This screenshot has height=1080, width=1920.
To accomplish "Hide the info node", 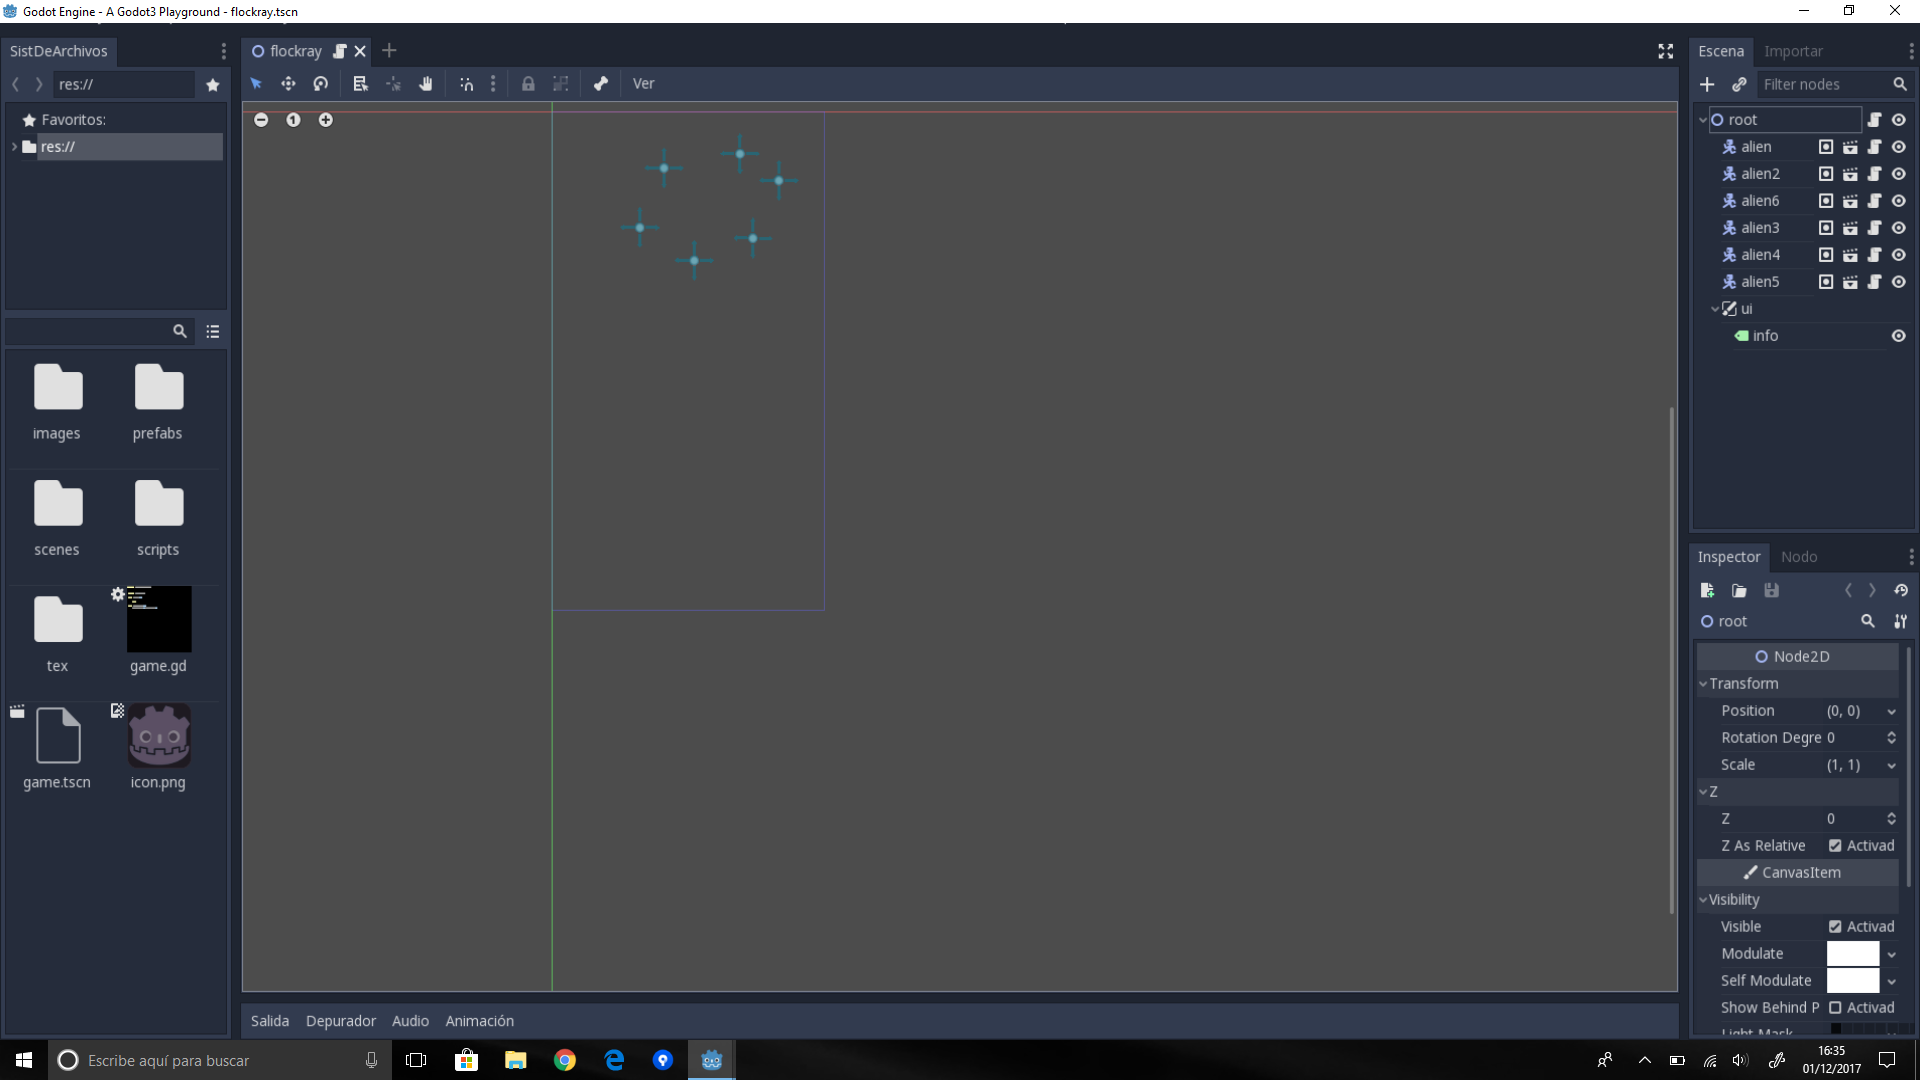I will [x=1899, y=335].
